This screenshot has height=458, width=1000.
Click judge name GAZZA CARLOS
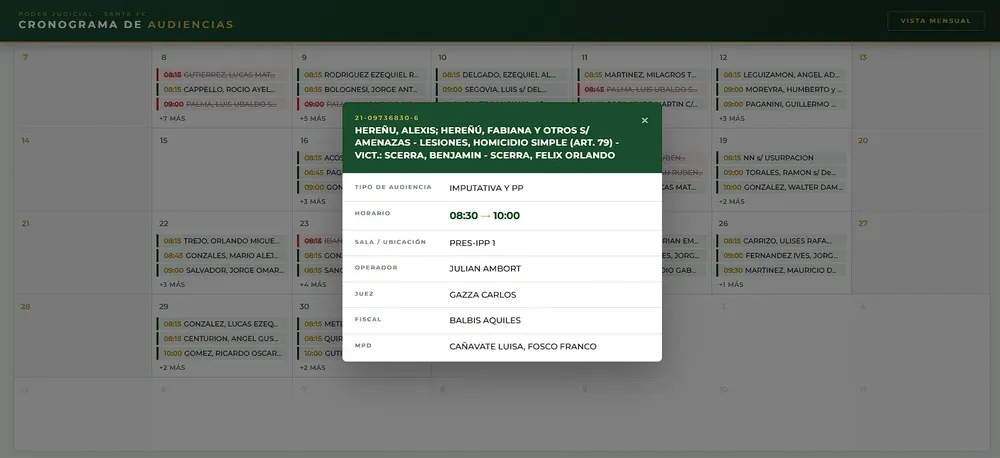coord(483,295)
